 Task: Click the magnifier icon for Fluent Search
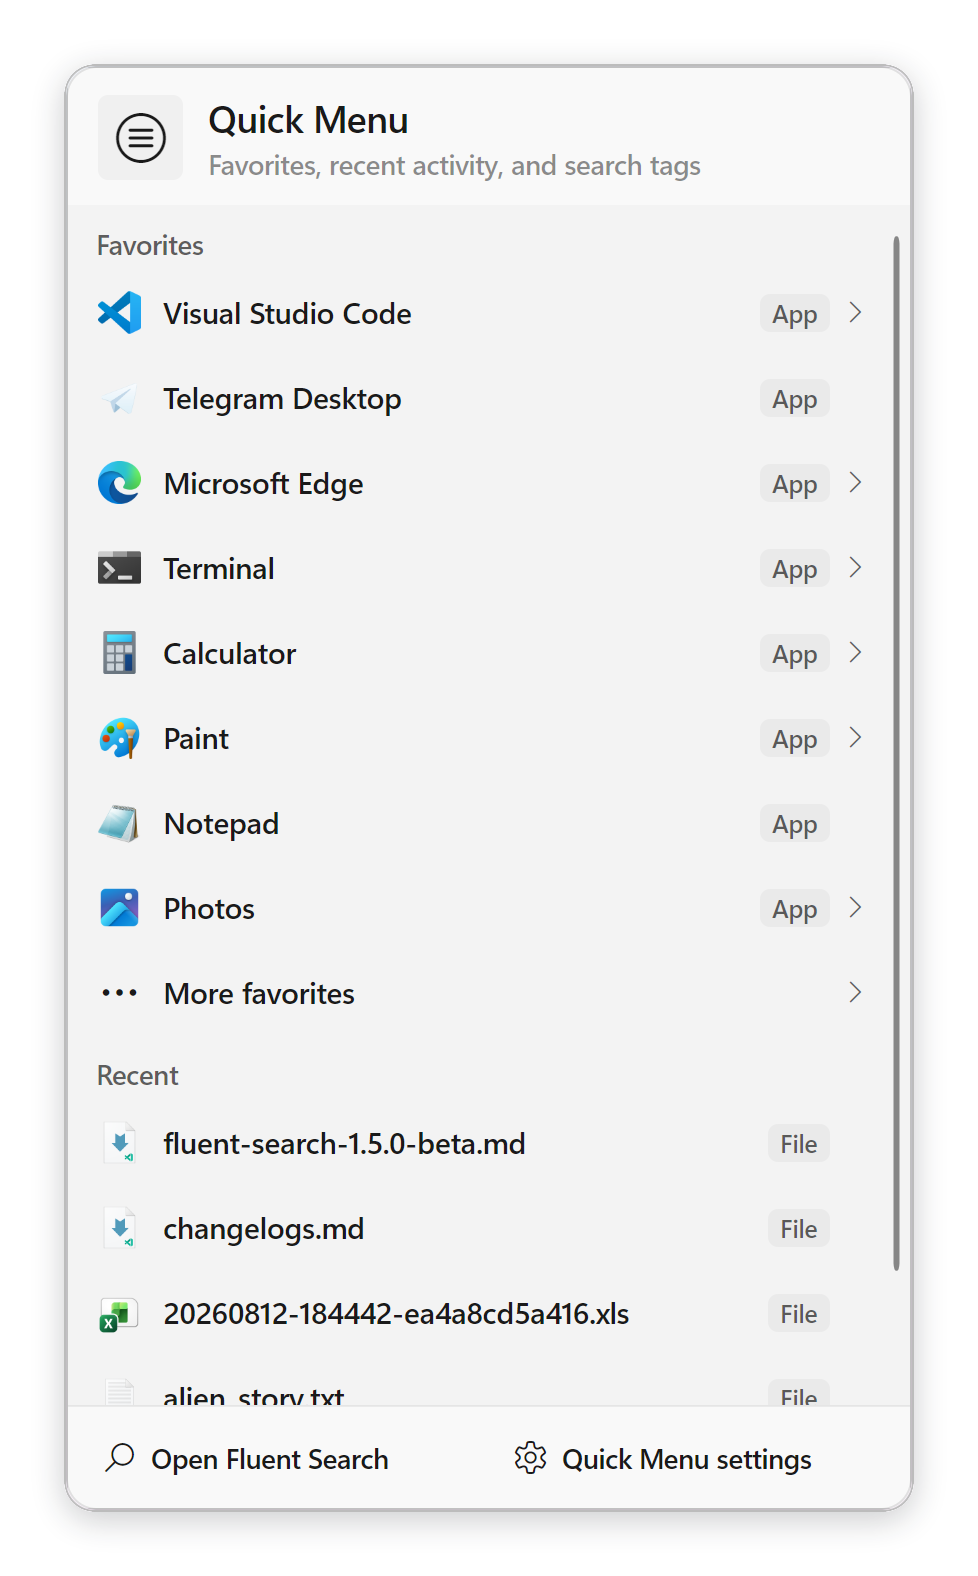pyautogui.click(x=120, y=1458)
